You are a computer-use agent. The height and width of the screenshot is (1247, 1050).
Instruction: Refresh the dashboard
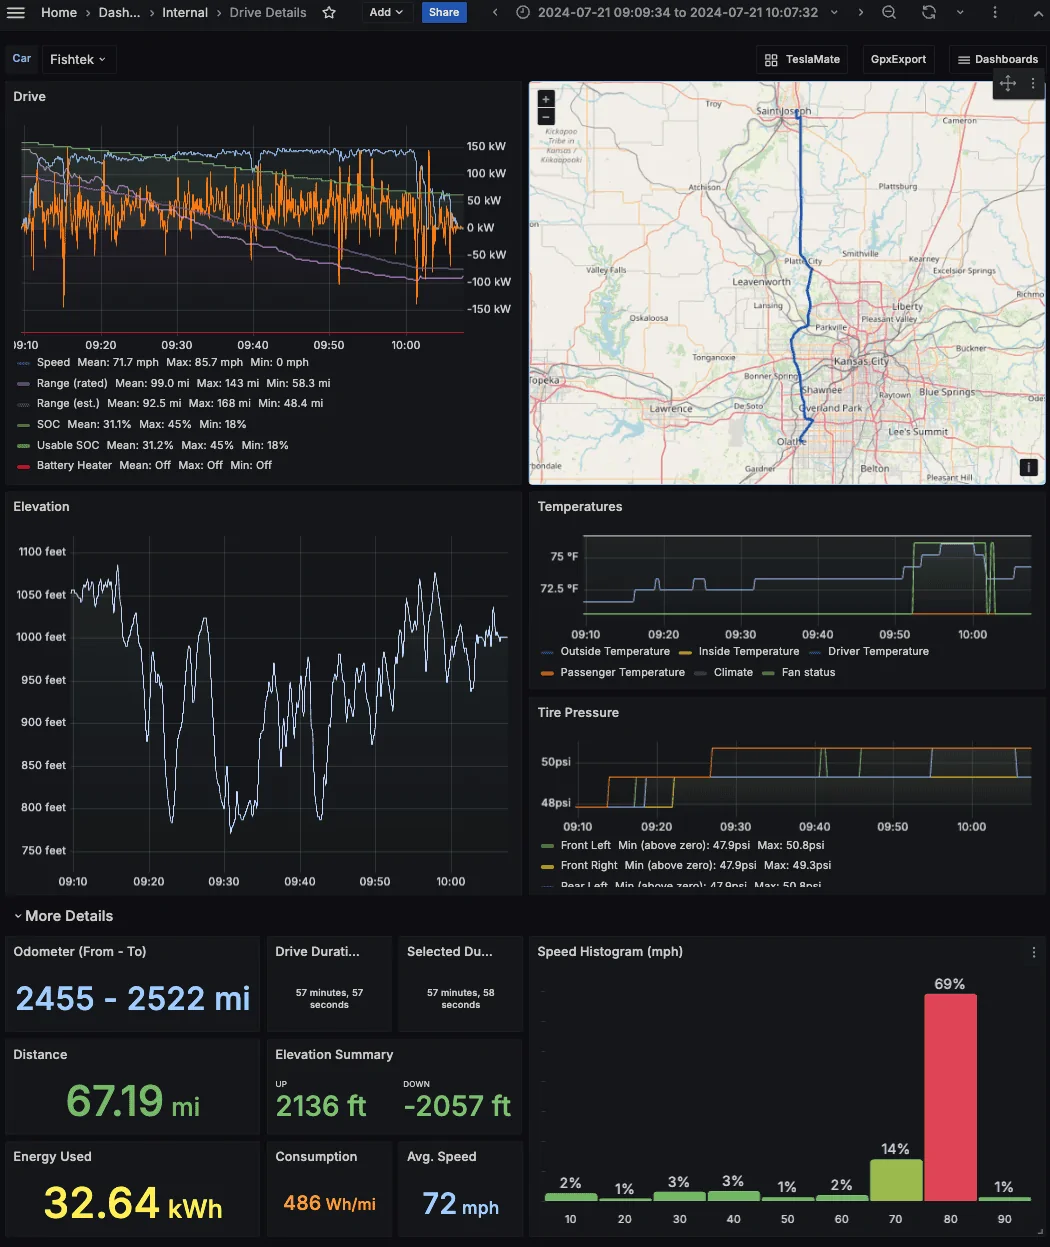tap(929, 13)
